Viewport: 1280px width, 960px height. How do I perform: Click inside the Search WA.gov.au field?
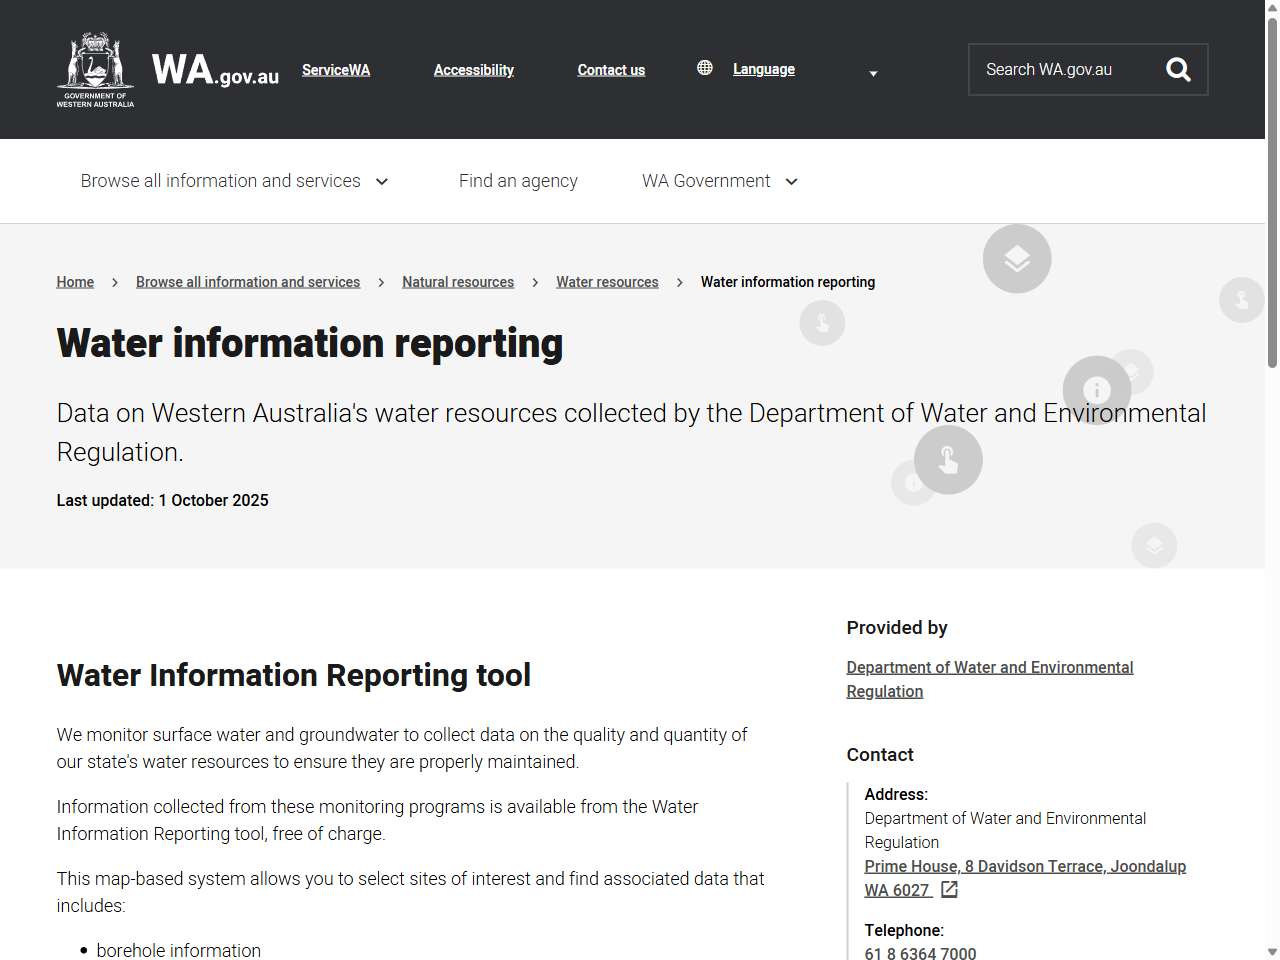tap(1060, 69)
